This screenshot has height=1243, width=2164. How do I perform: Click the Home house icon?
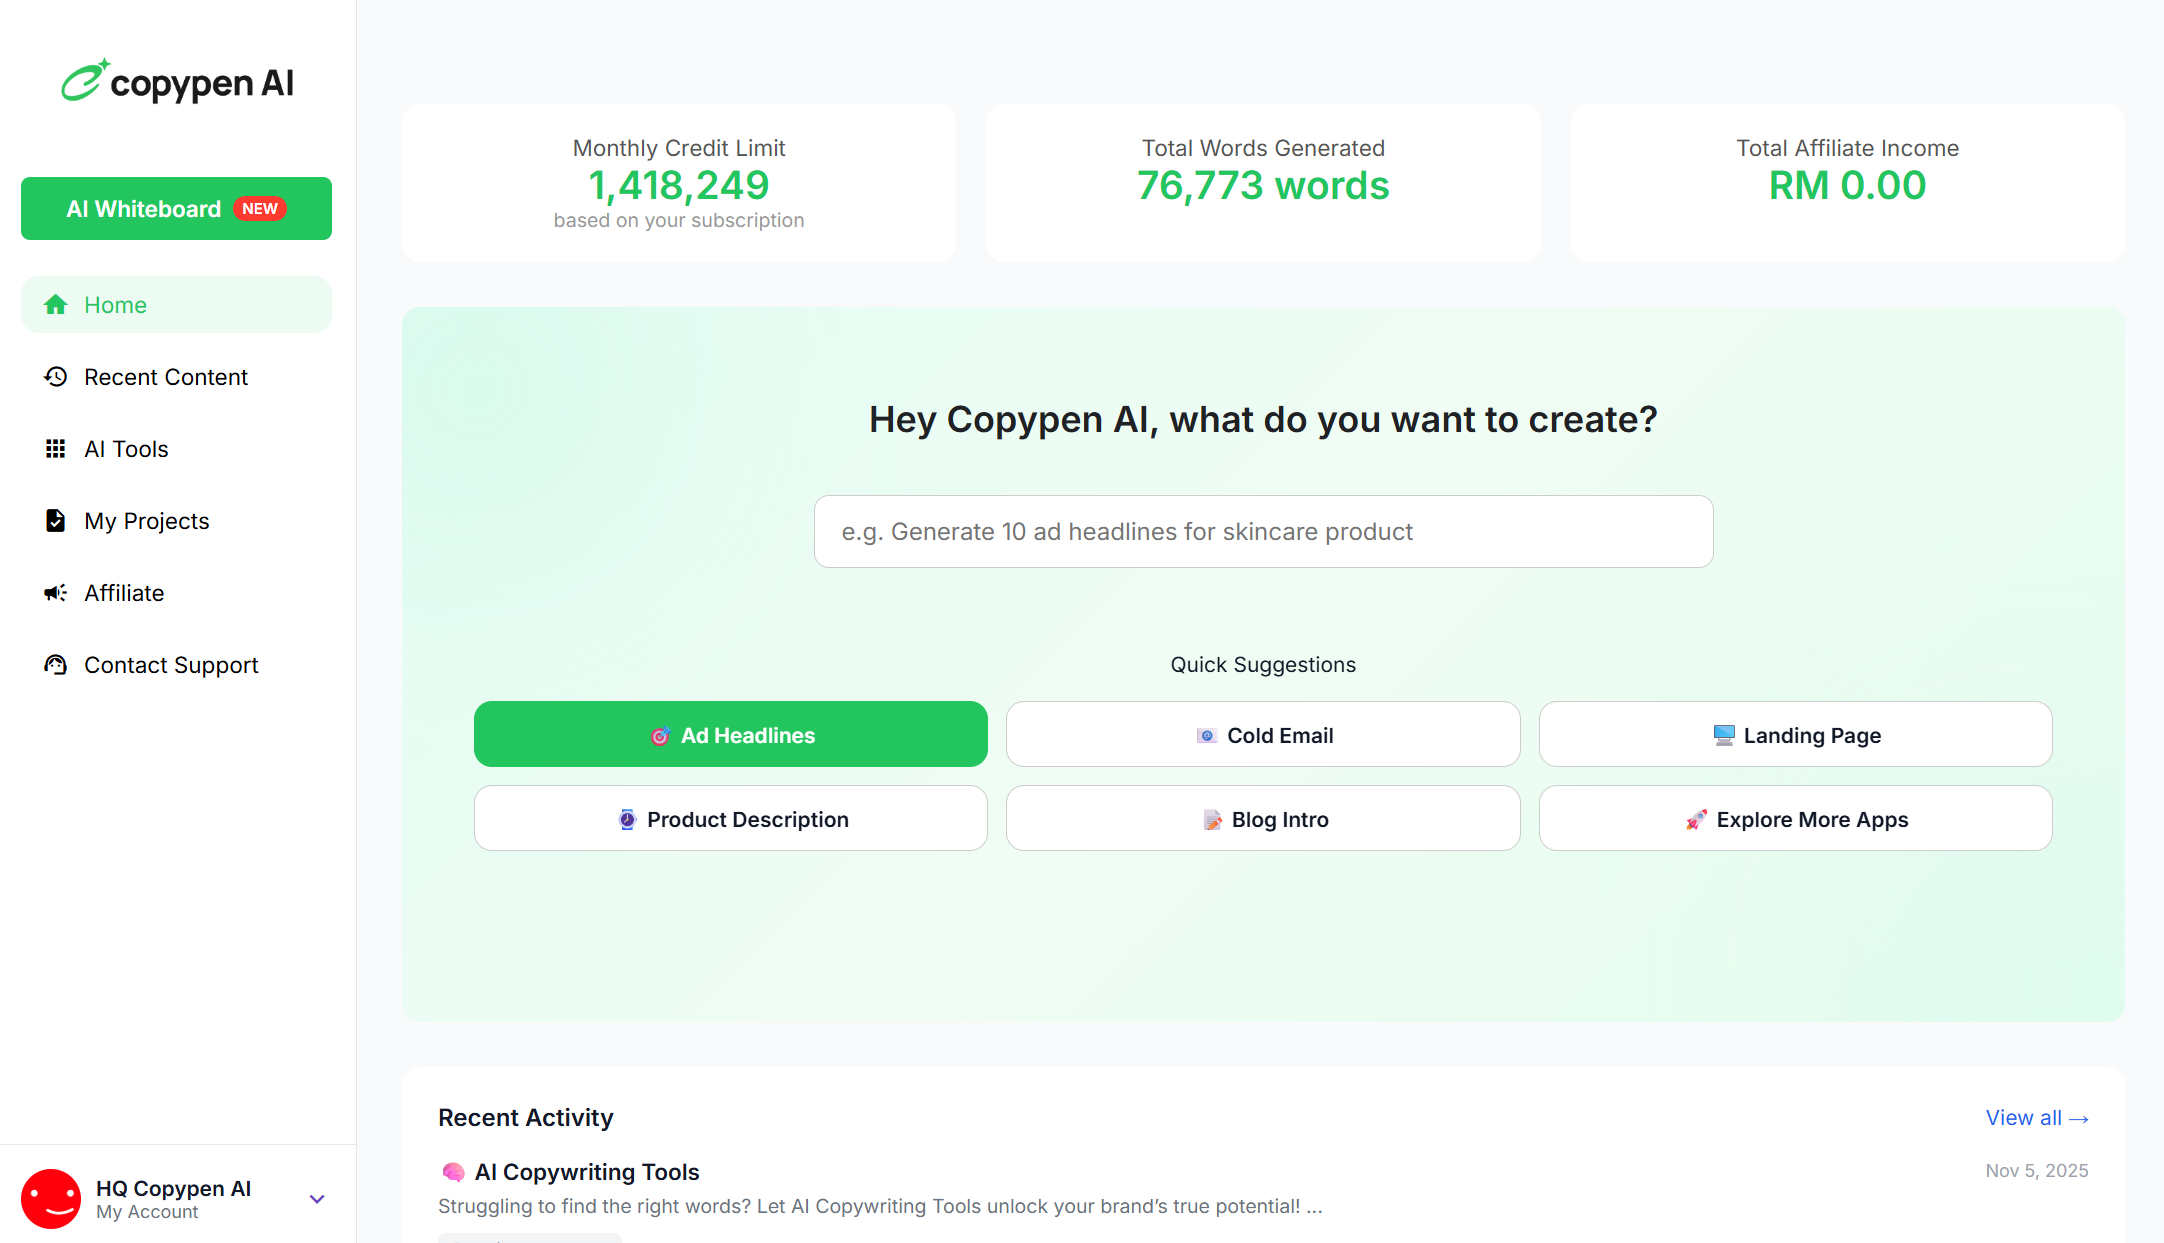56,305
